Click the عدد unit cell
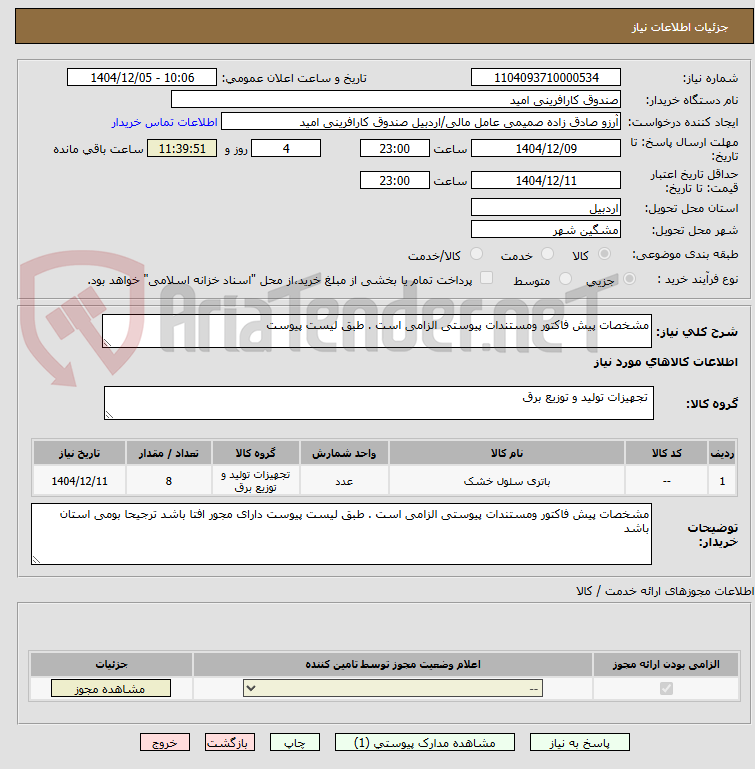This screenshot has height=769, width=755. tap(344, 481)
